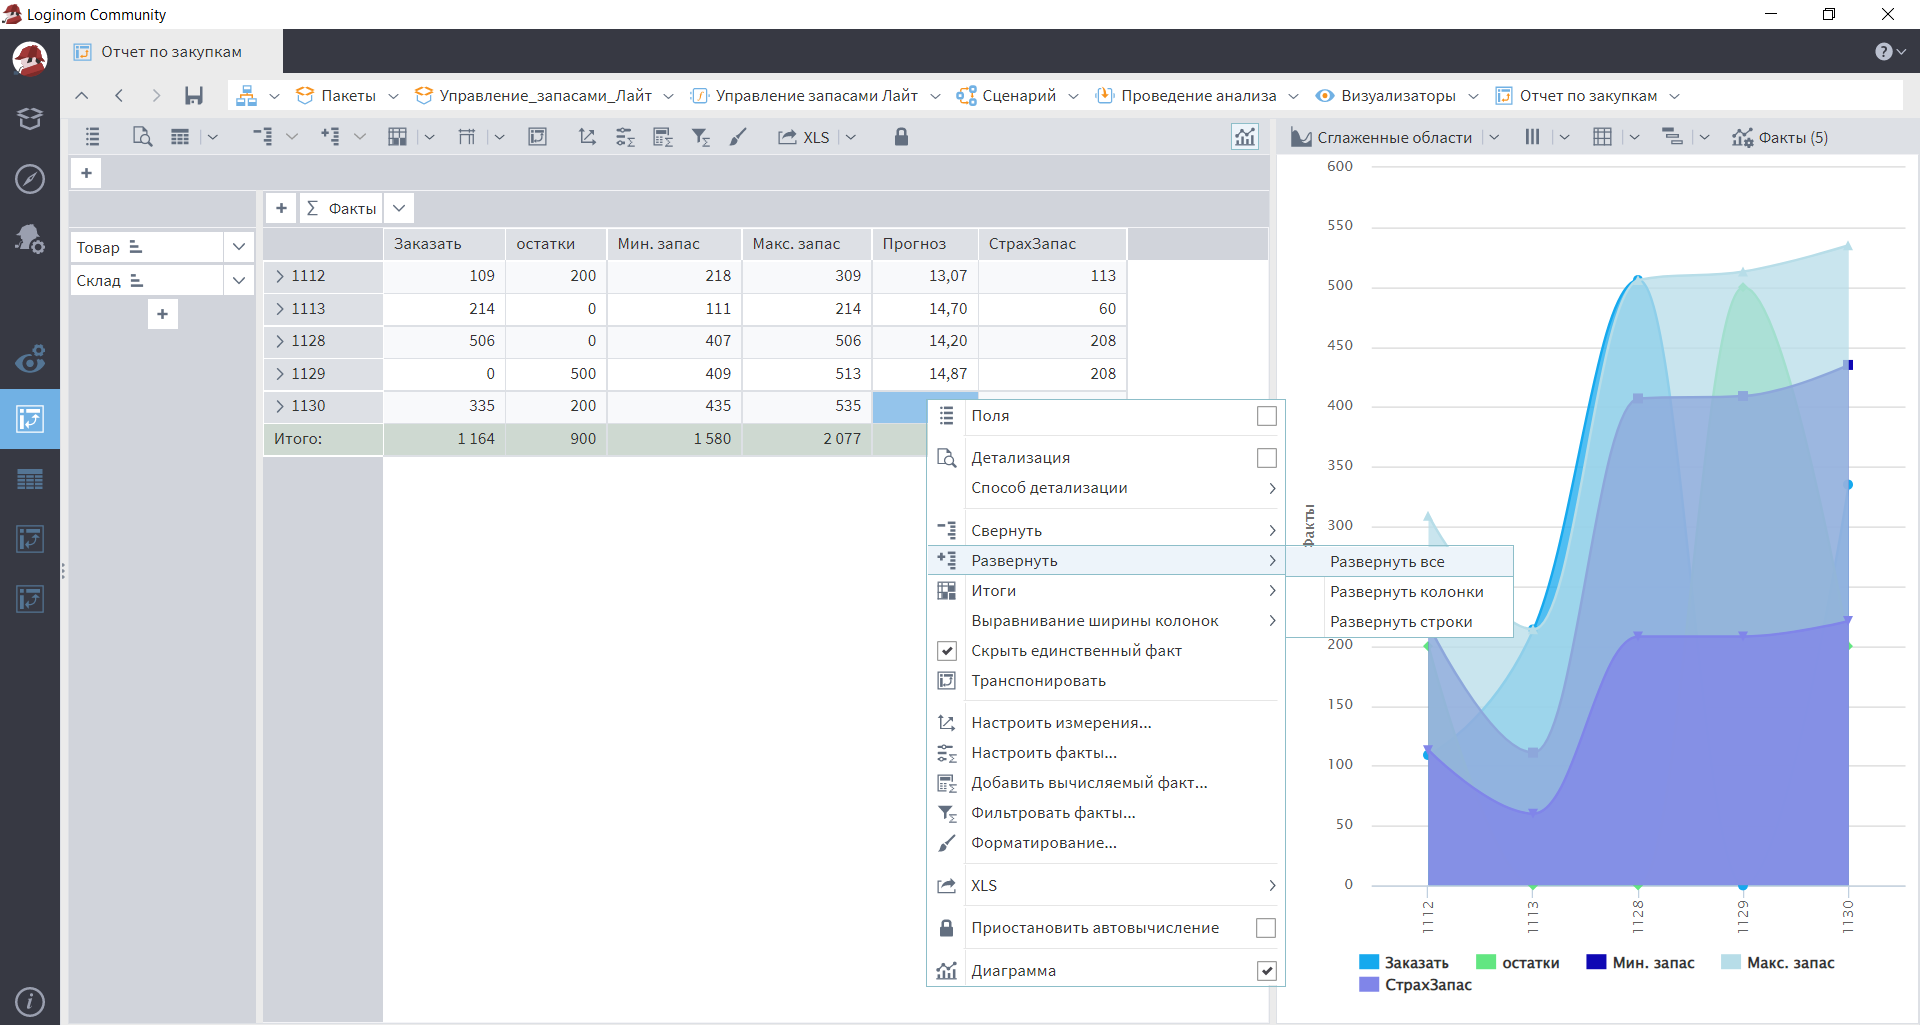Select Развернуть все in submenu

coord(1387,562)
